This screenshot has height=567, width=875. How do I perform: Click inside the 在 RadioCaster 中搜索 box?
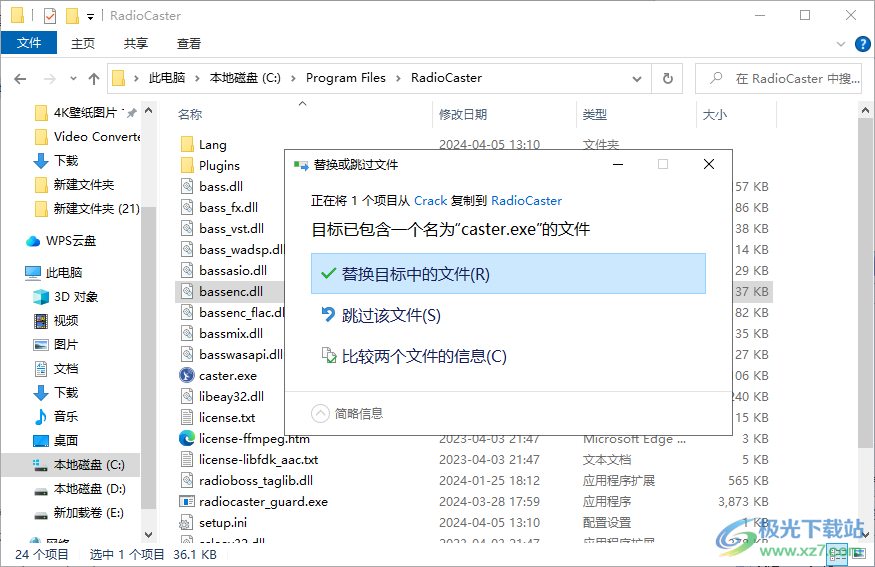pos(778,79)
